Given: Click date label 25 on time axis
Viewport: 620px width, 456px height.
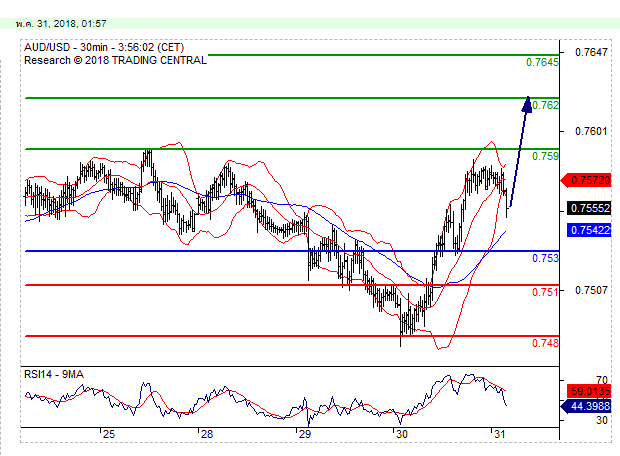Looking at the screenshot, I should tap(109, 434).
